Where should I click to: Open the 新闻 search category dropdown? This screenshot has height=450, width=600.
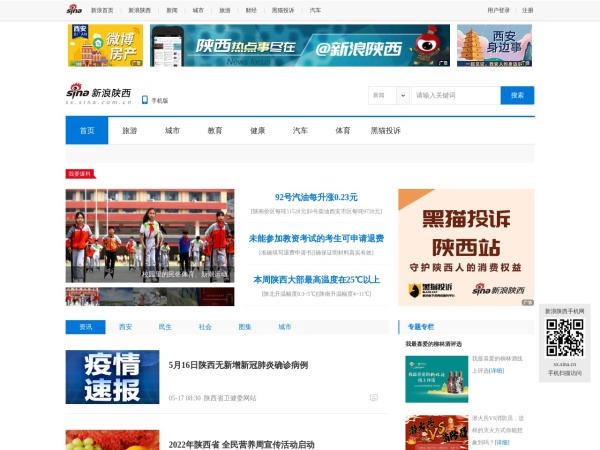coord(388,95)
